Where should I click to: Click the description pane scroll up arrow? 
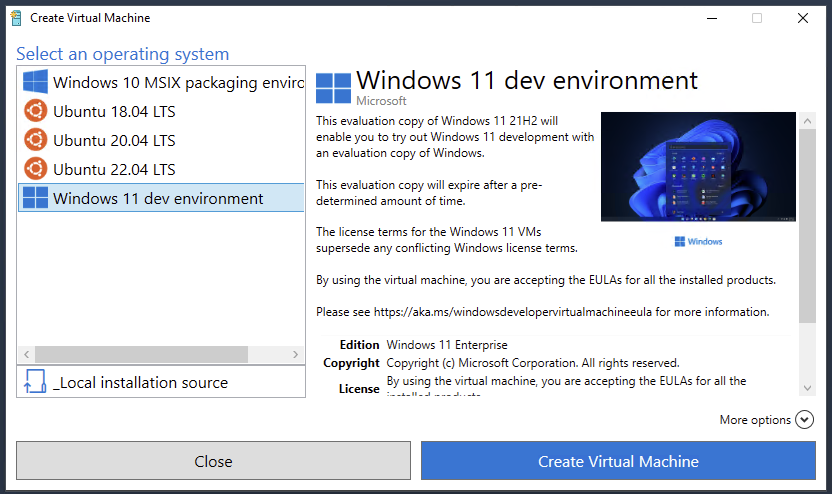coord(807,119)
